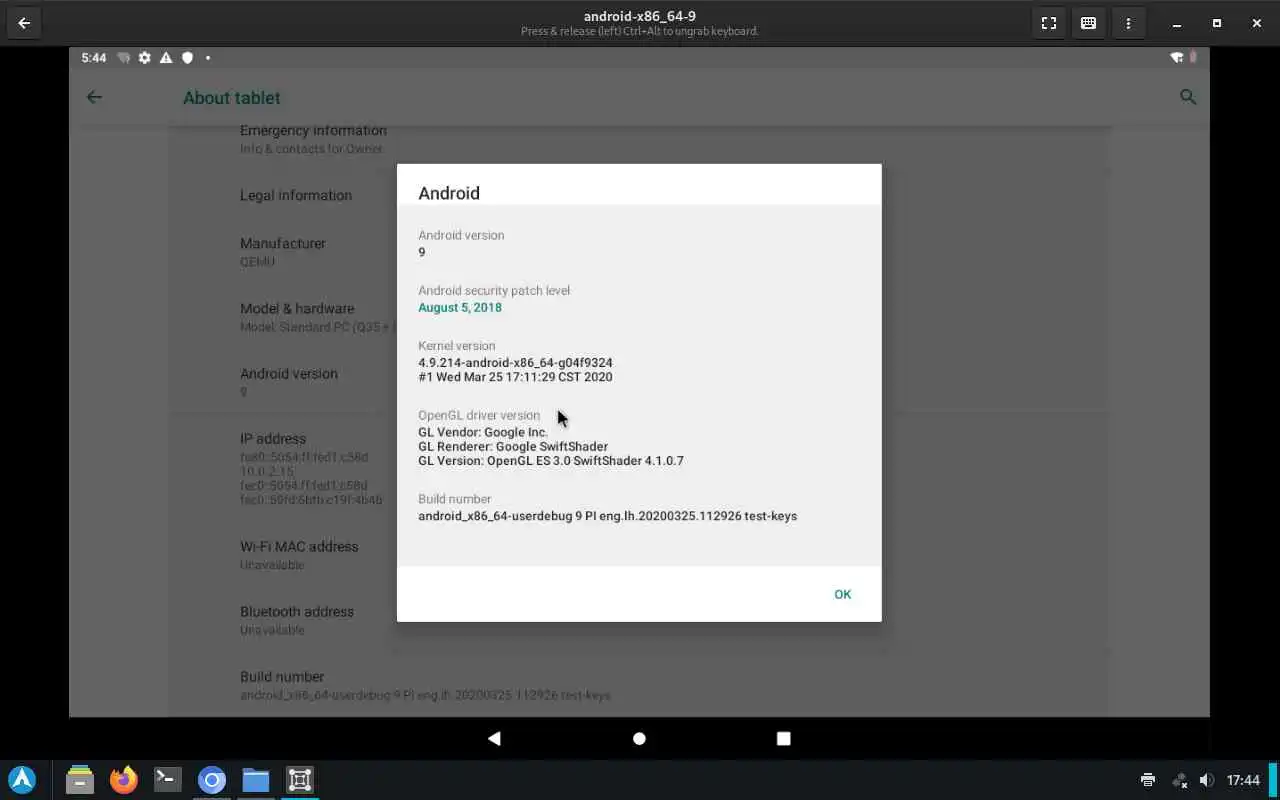Click the GL Vendor: Google Inc. line

(483, 432)
